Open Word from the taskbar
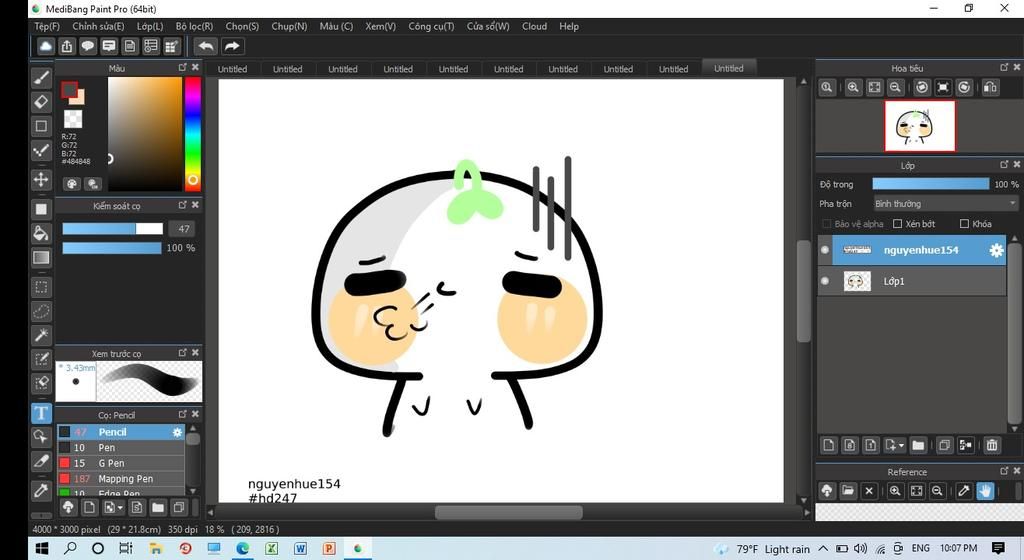The width and height of the screenshot is (1024, 560). coord(300,548)
